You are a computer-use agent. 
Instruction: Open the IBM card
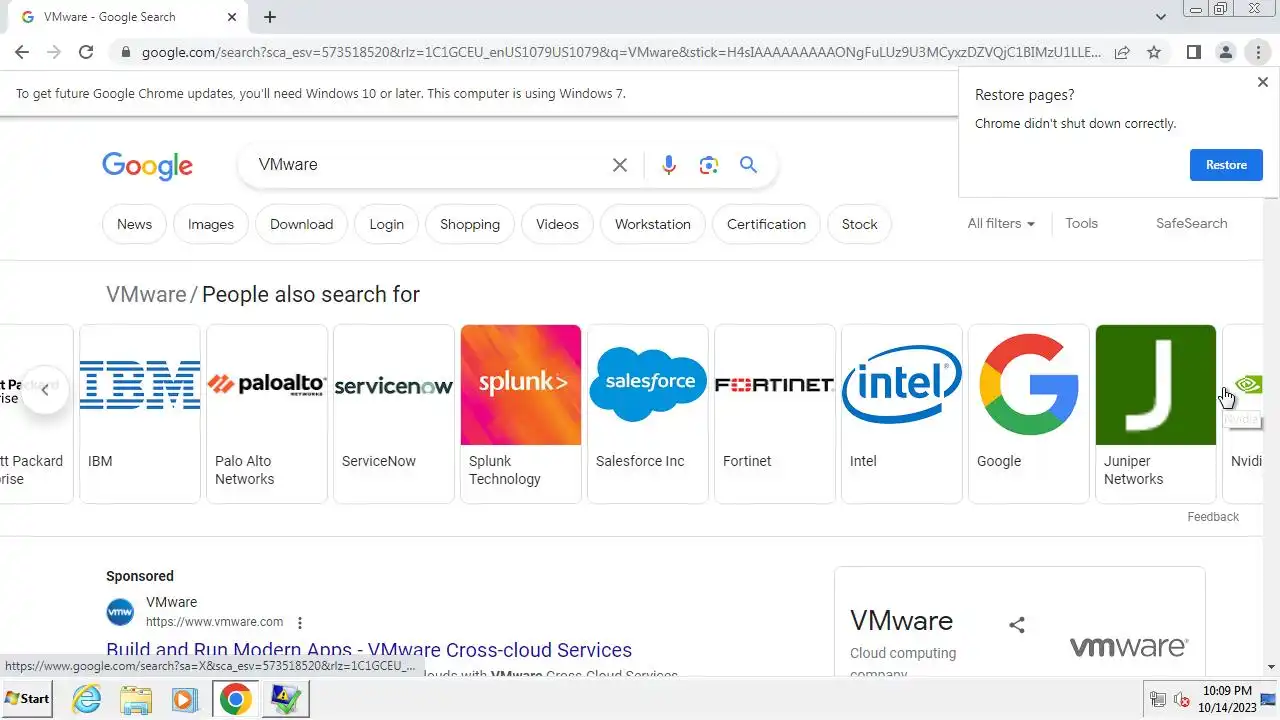pos(140,414)
